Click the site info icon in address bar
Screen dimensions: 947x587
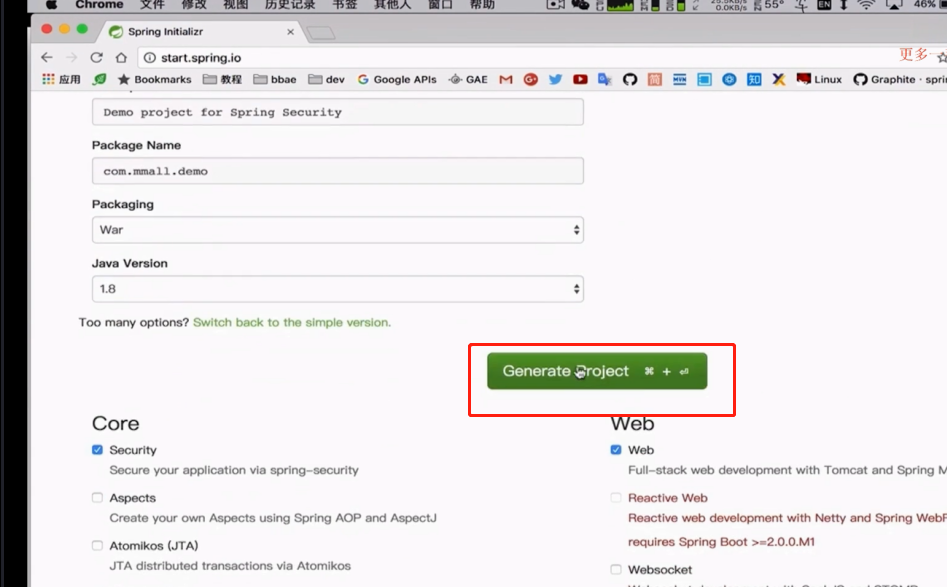click(x=150, y=57)
